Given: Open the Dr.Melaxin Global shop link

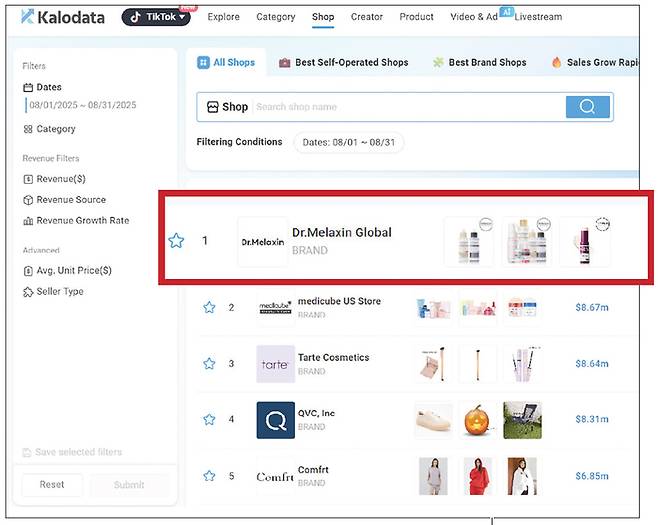Looking at the screenshot, I should [341, 233].
